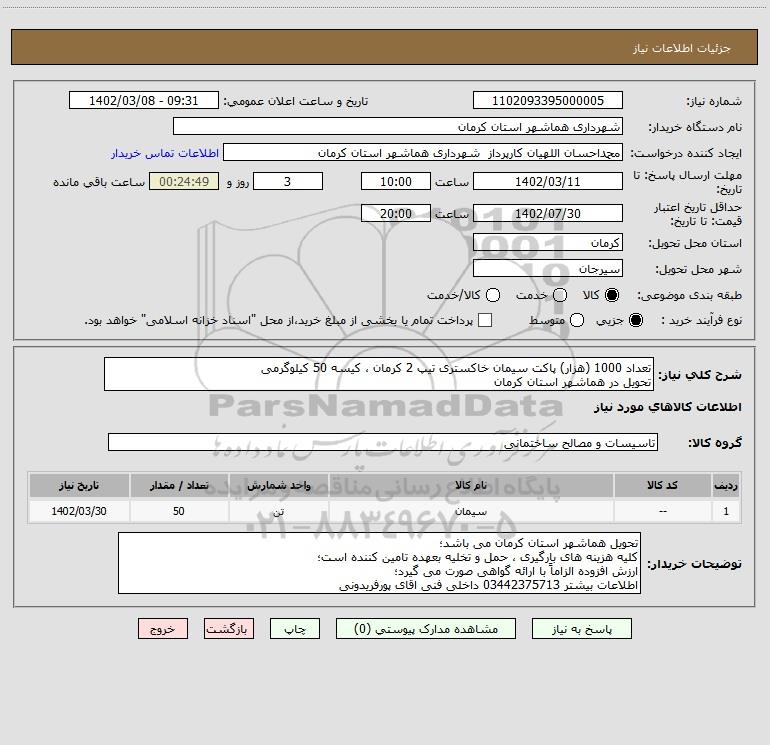770x745 pixels.
Task: Click buyer notes text area
Action: (379, 563)
